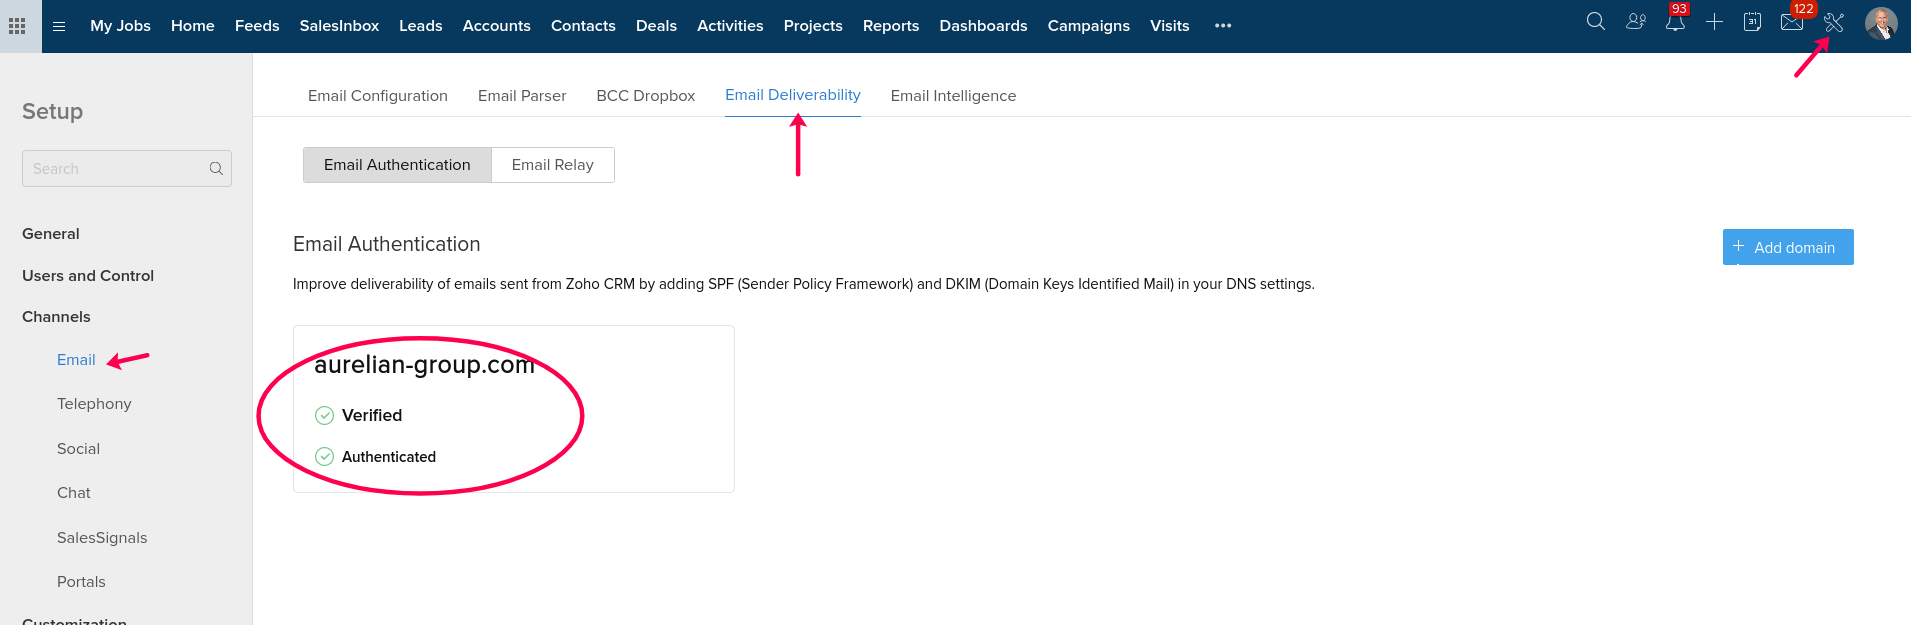Open Chat under Channels
Image resolution: width=1911 pixels, height=625 pixels.
pos(74,493)
